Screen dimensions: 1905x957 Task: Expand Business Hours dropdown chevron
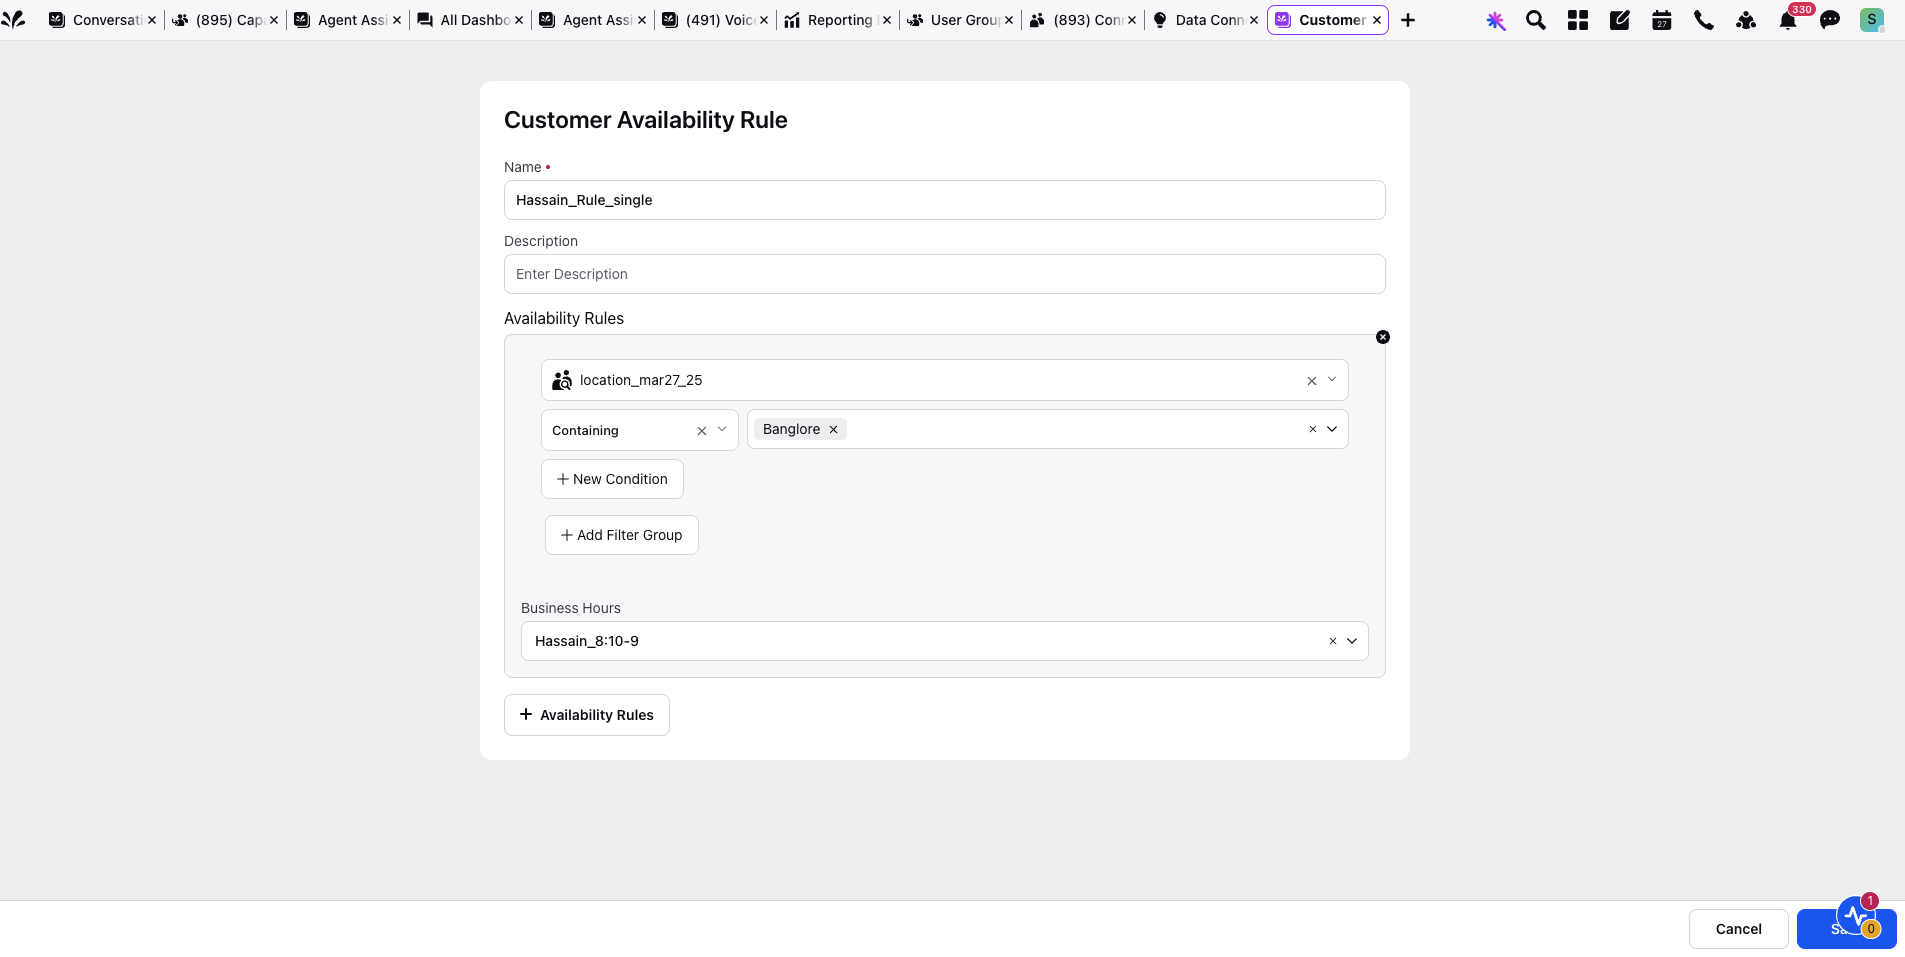pos(1352,641)
